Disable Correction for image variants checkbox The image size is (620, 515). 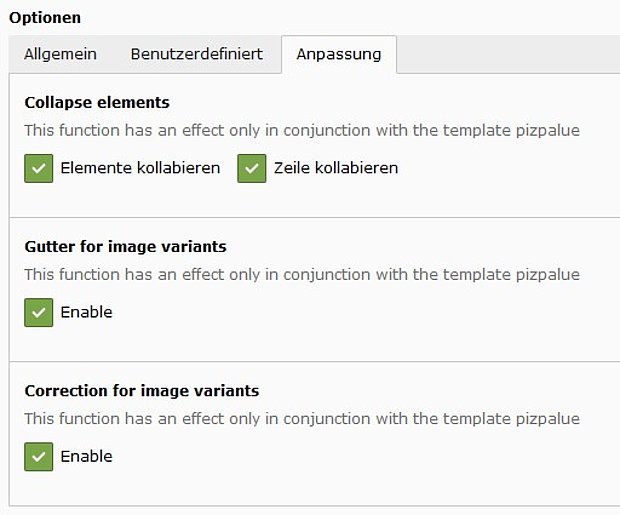[x=38, y=456]
